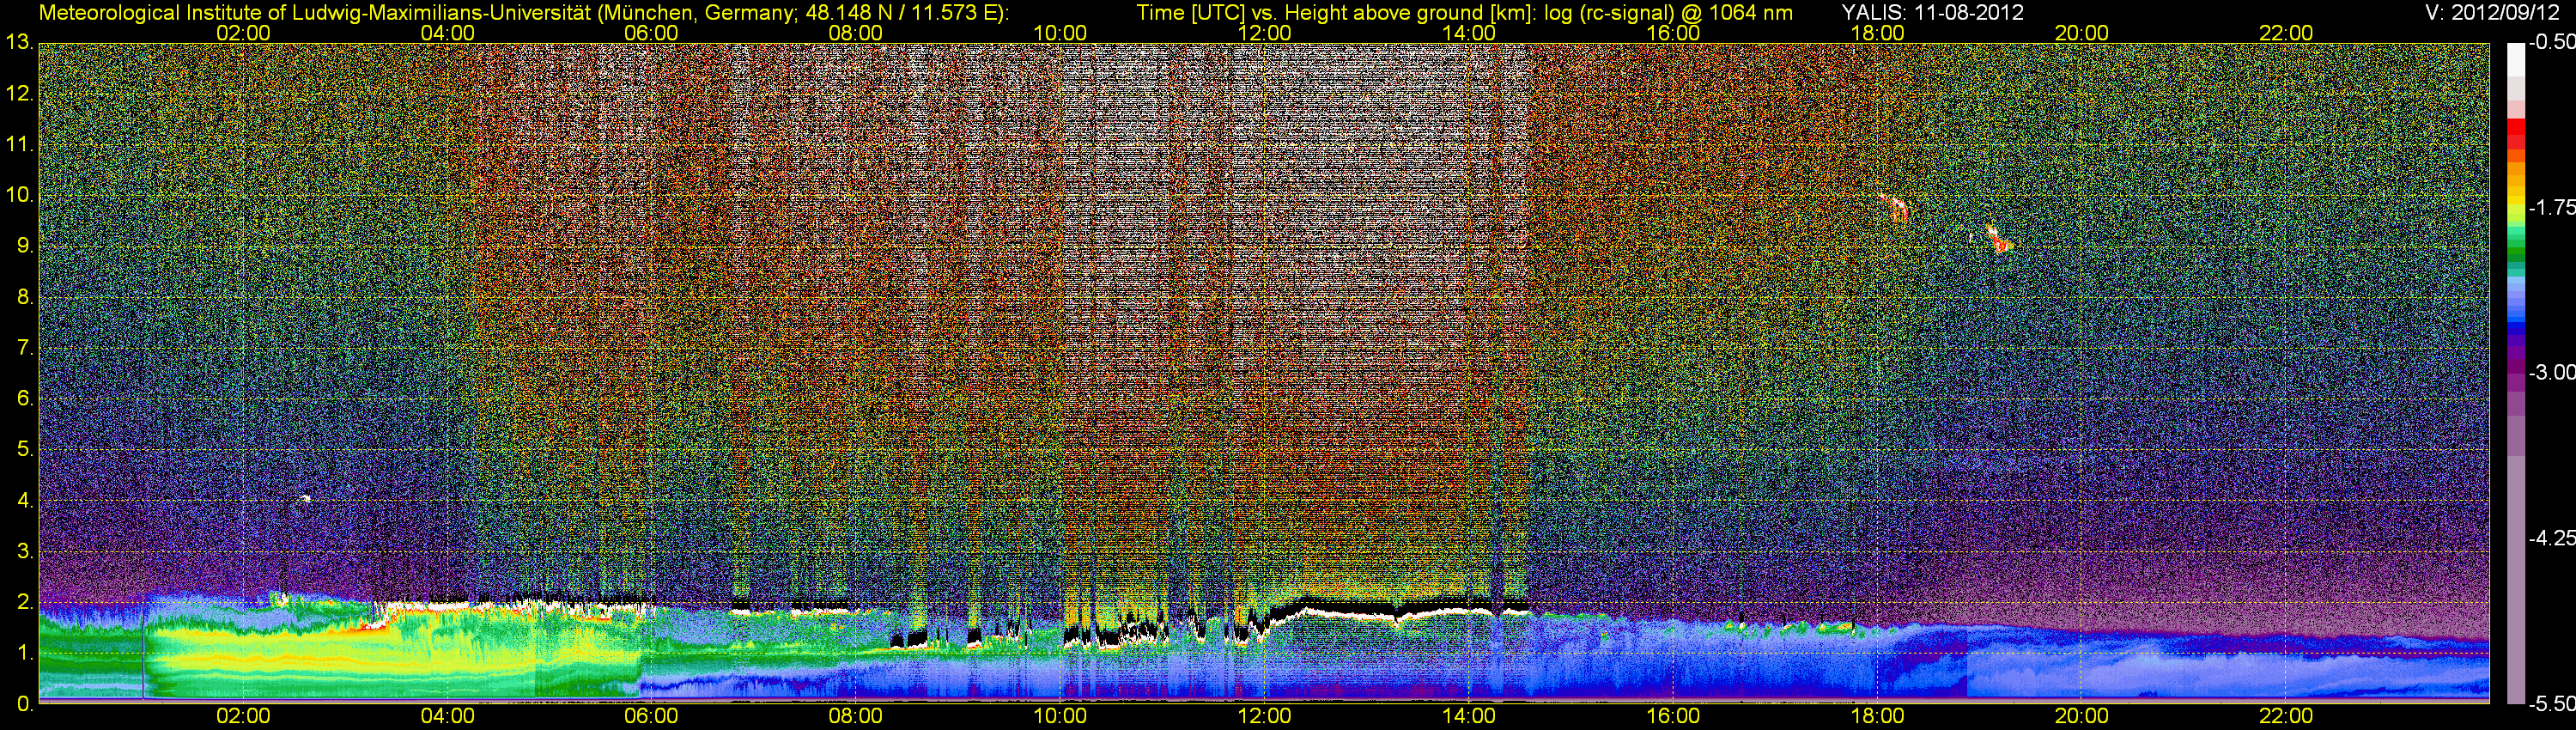The width and height of the screenshot is (2576, 730).
Task: Click the "6." height axis label
Action: point(25,399)
